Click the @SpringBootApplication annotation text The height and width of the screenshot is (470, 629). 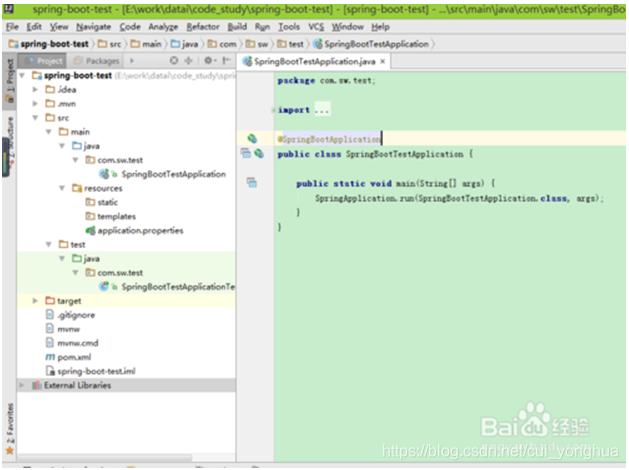click(x=329, y=139)
